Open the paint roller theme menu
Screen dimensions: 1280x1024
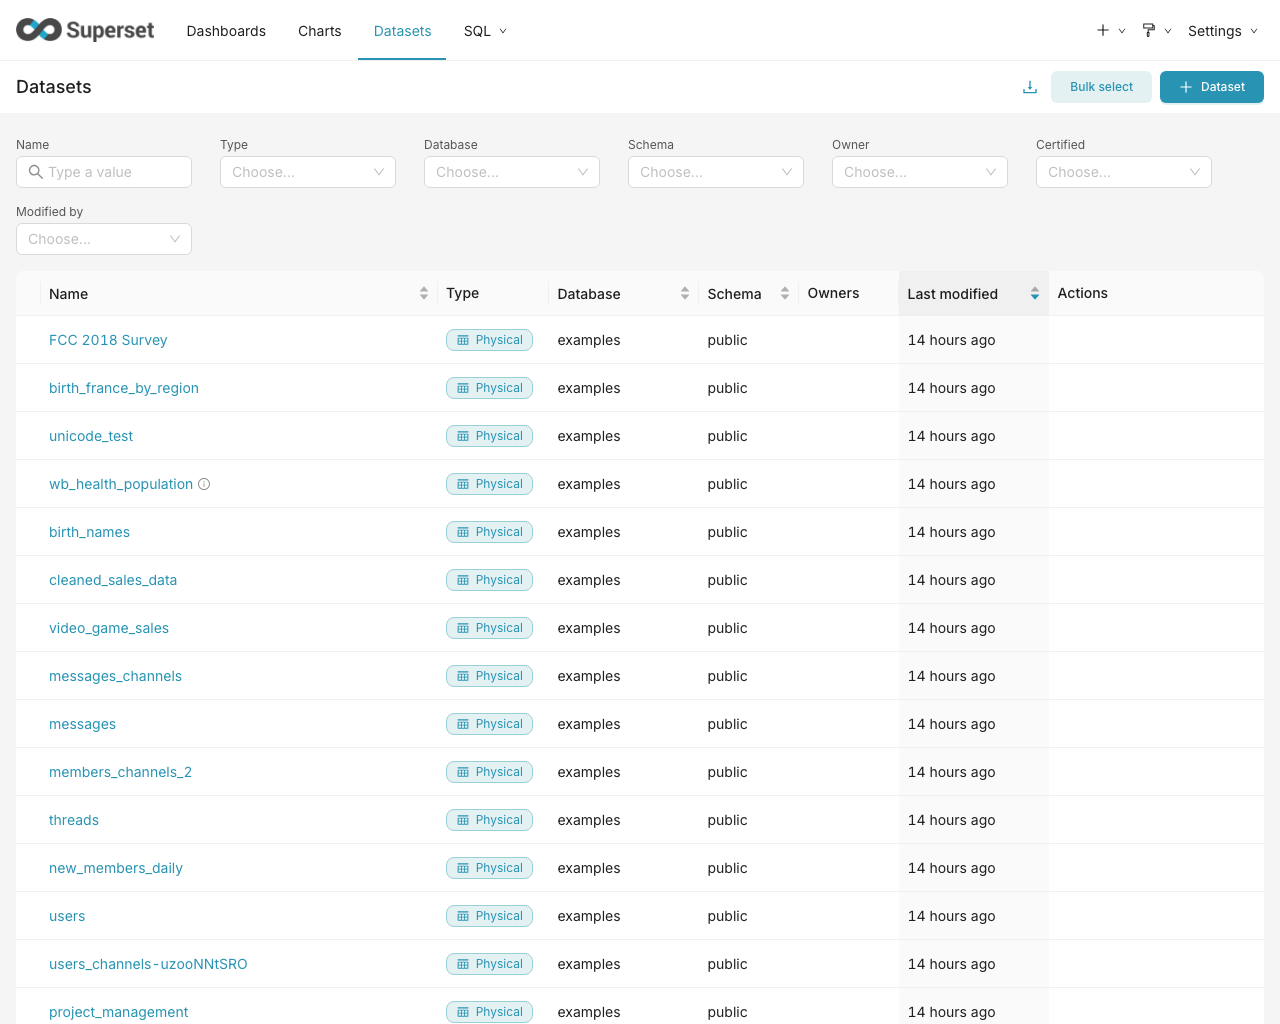[1149, 30]
